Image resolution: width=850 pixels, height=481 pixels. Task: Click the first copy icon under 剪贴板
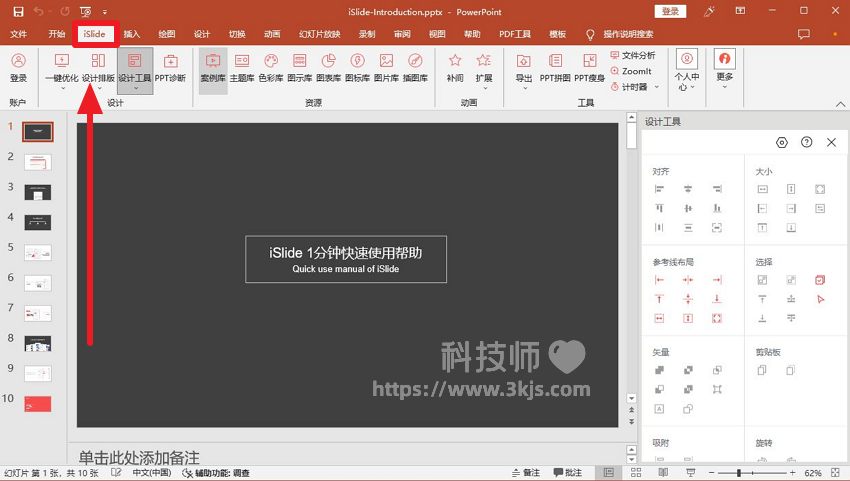(x=762, y=370)
